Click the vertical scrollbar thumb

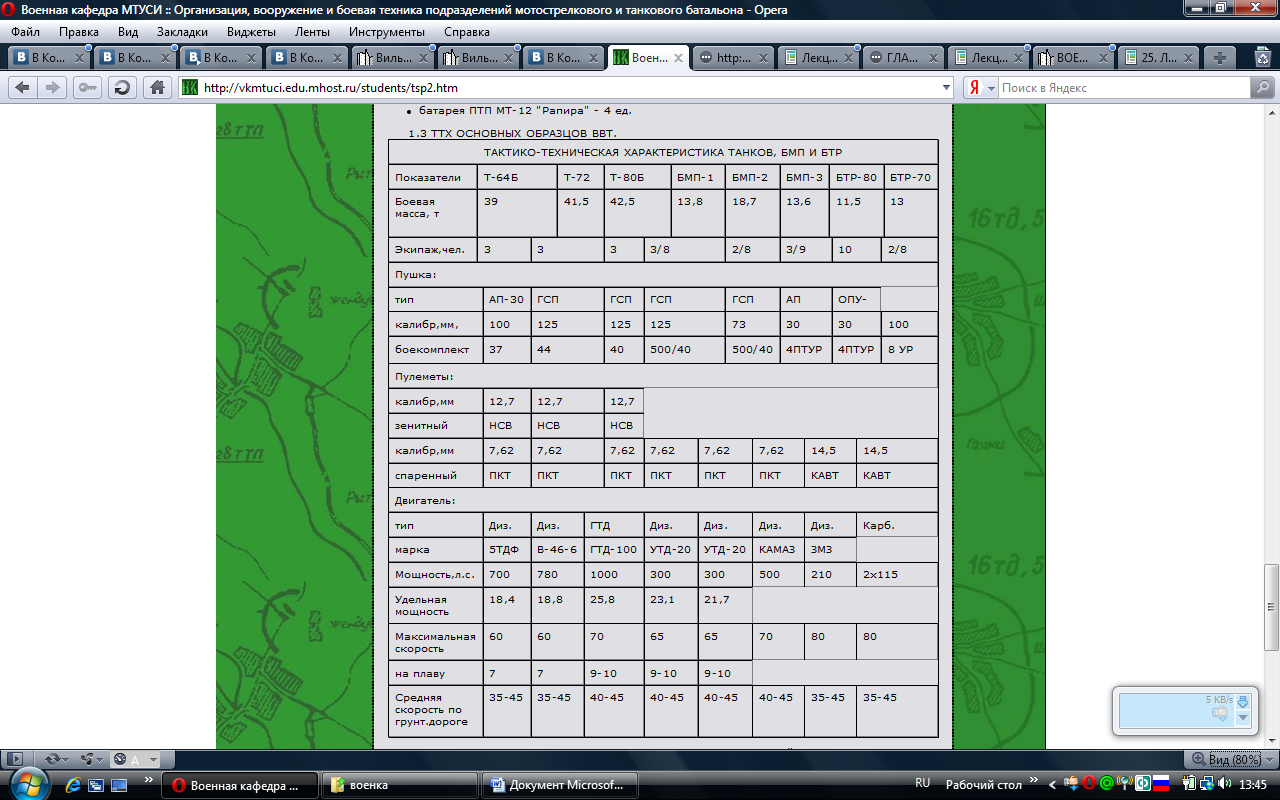(x=1271, y=607)
